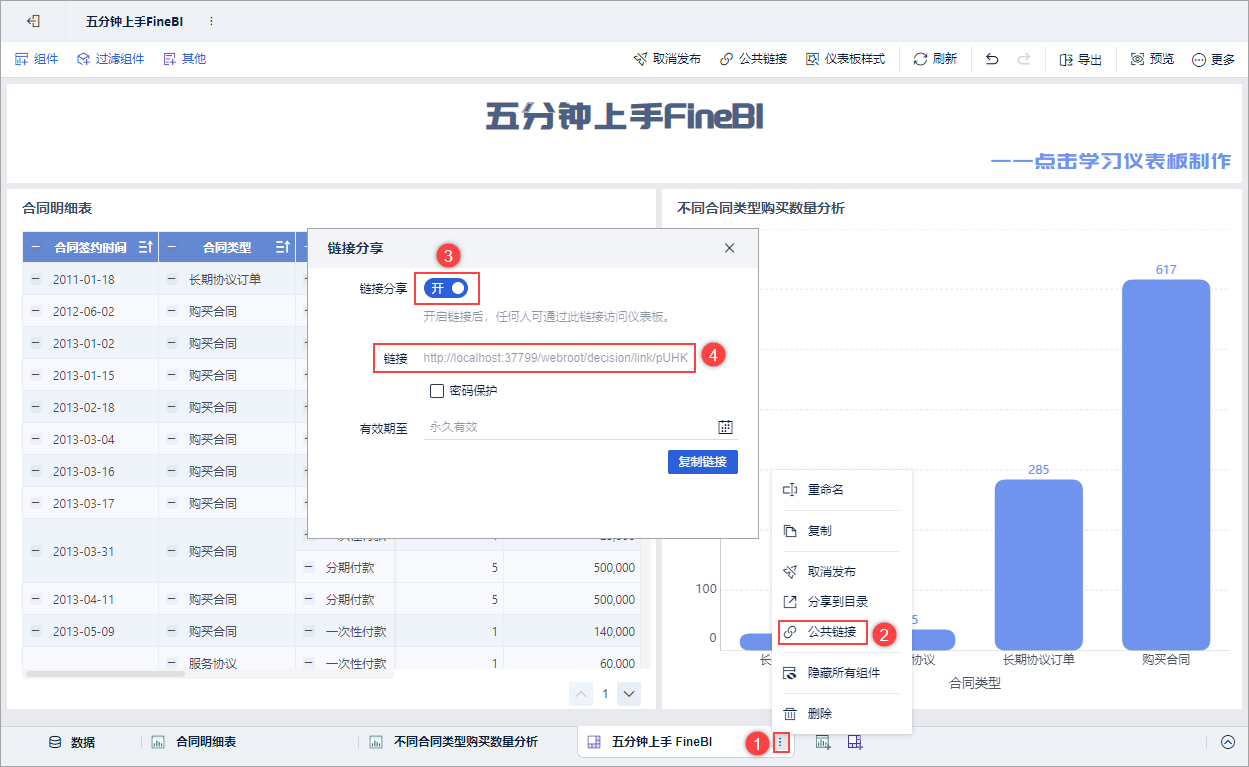Click the back/exit icon at top left
The width and height of the screenshot is (1249, 767).
33,21
